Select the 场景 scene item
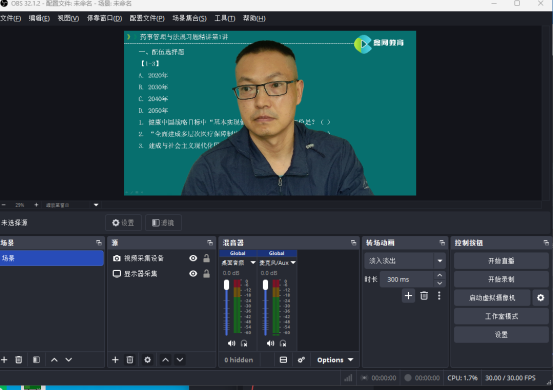Screen dimensions: 554x390 point(52,258)
